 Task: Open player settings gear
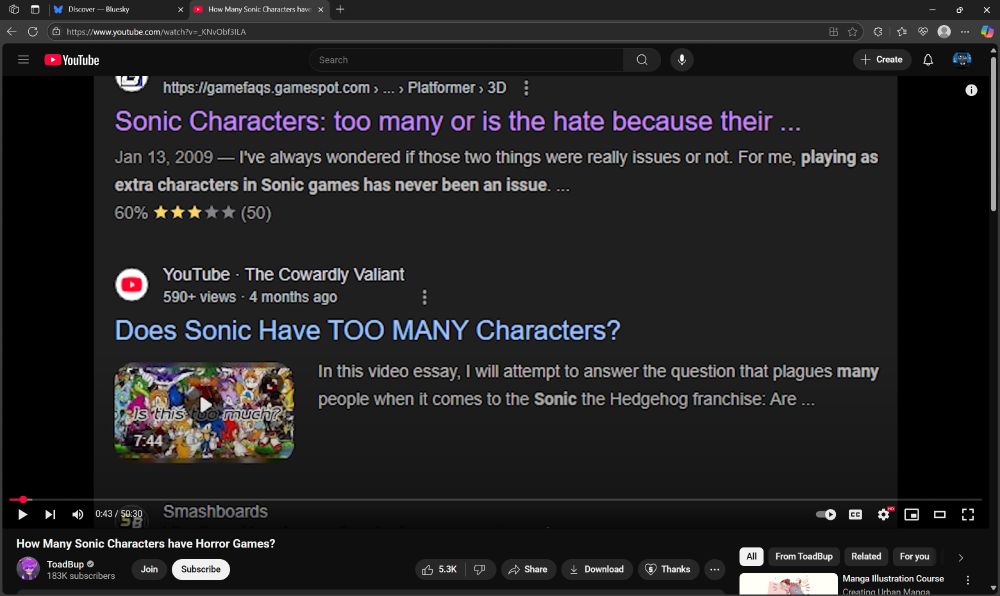883,514
